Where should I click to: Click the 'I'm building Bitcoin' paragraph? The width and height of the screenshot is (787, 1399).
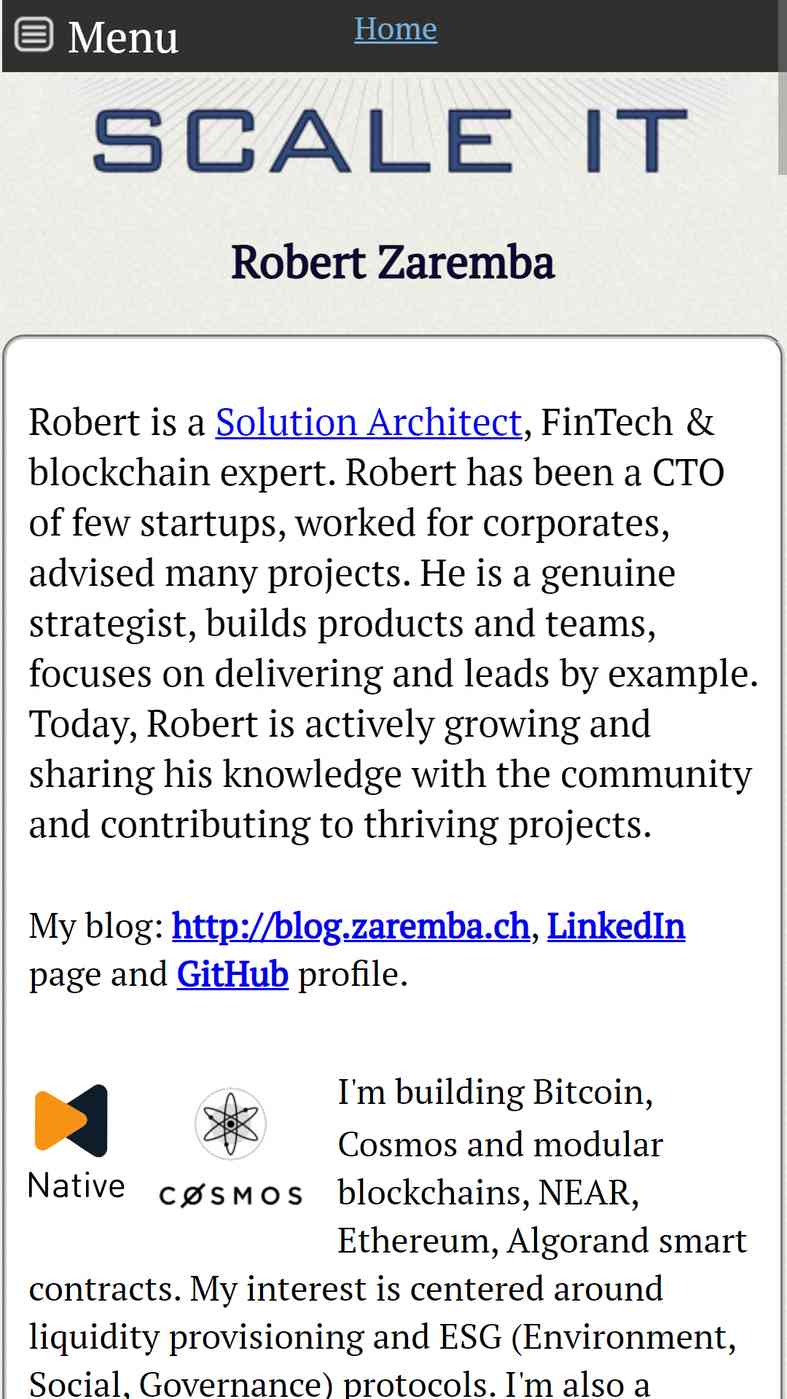[x=495, y=1092]
